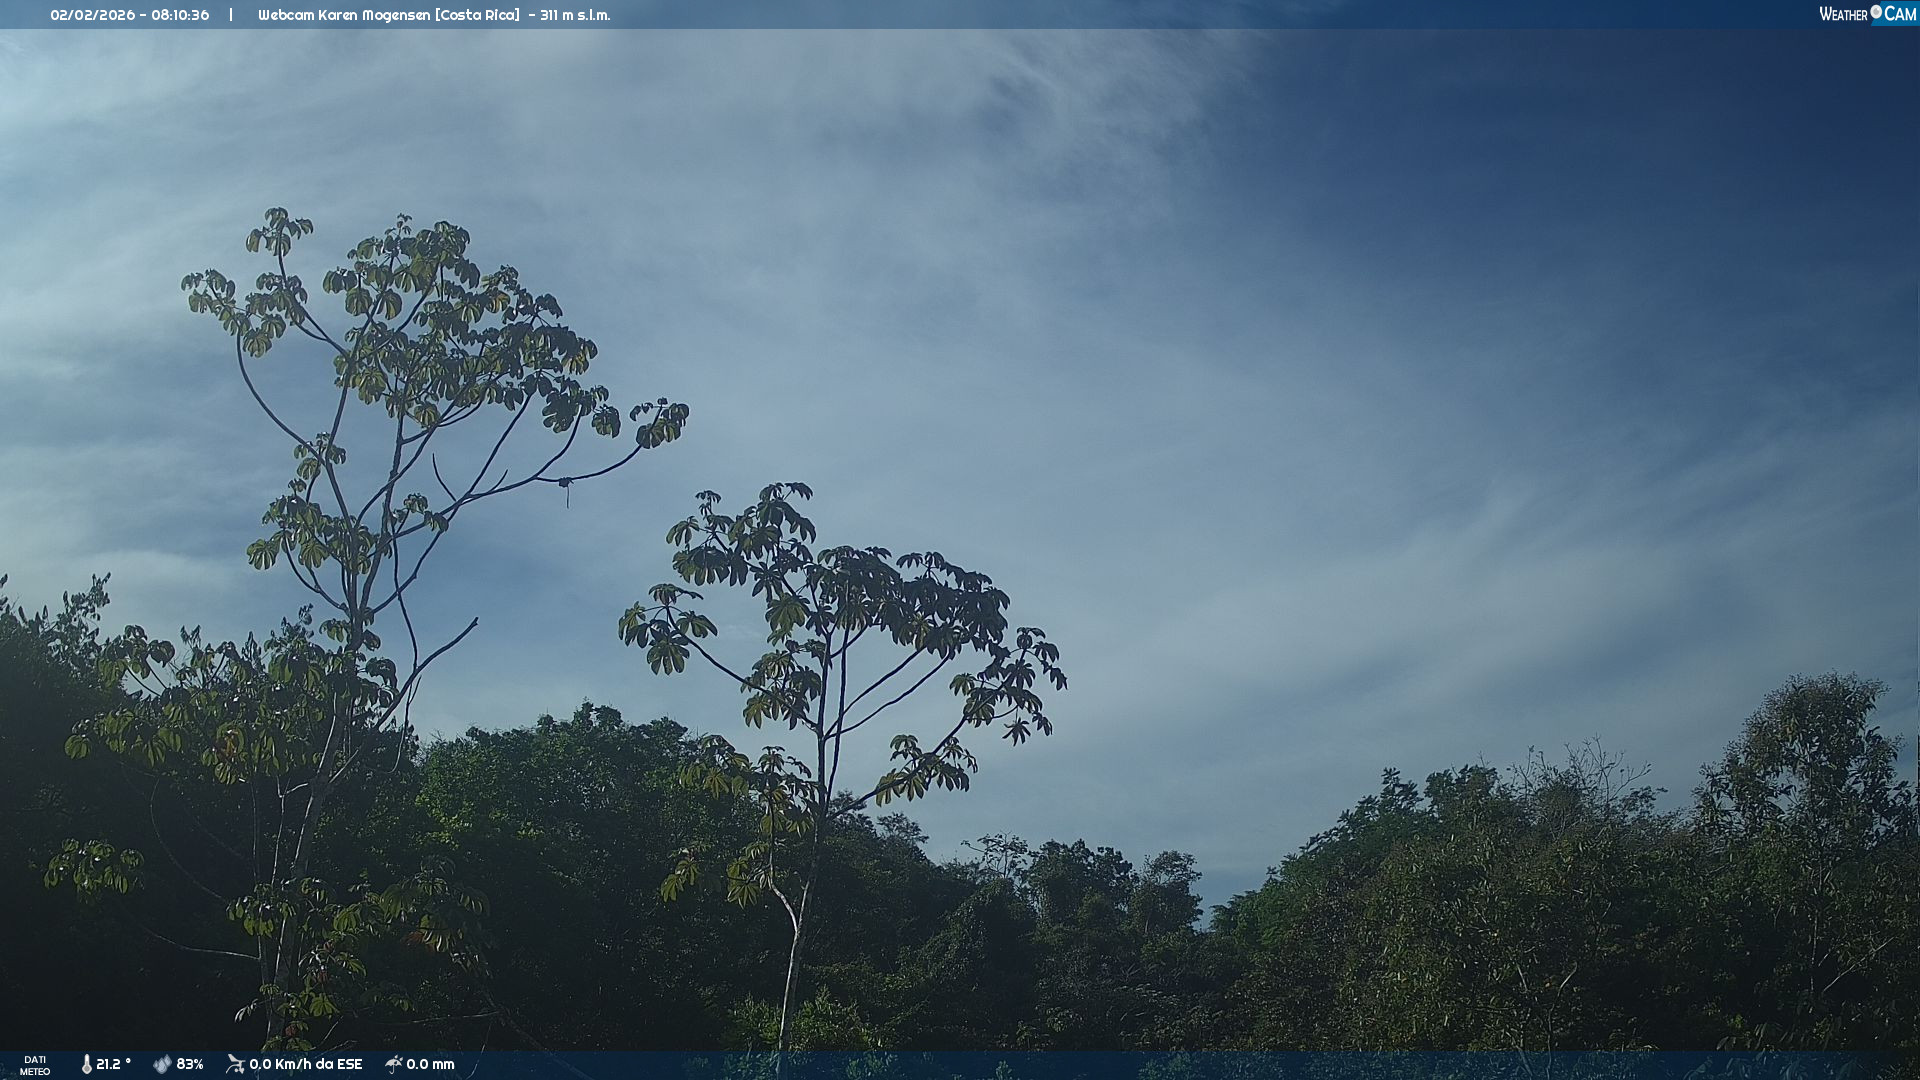Click the [Costa Rica] location text
1920x1080 pixels.
[477, 15]
